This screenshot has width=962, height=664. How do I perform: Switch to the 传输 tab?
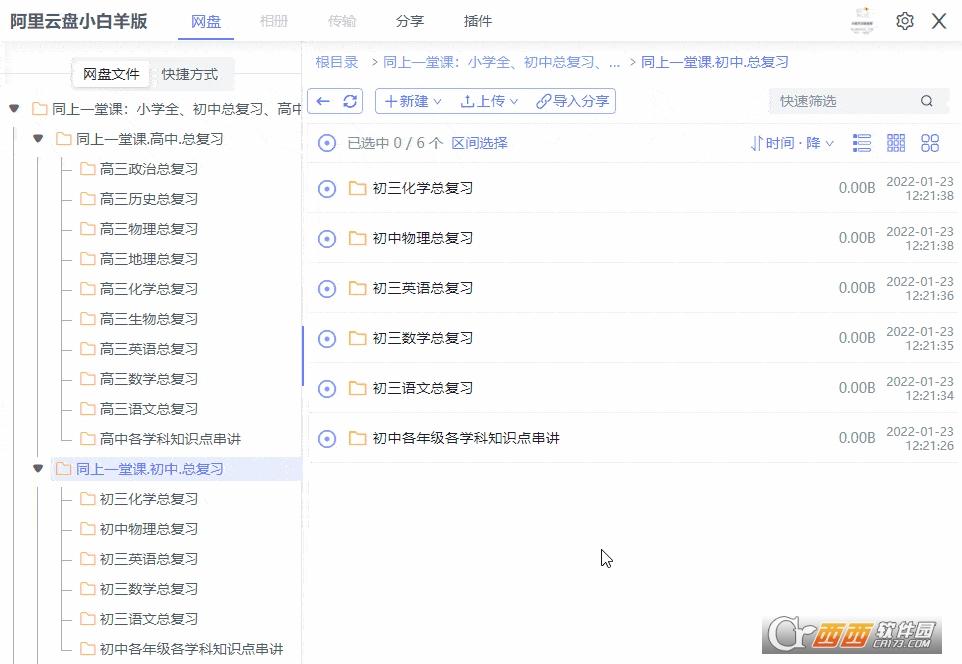[x=342, y=21]
